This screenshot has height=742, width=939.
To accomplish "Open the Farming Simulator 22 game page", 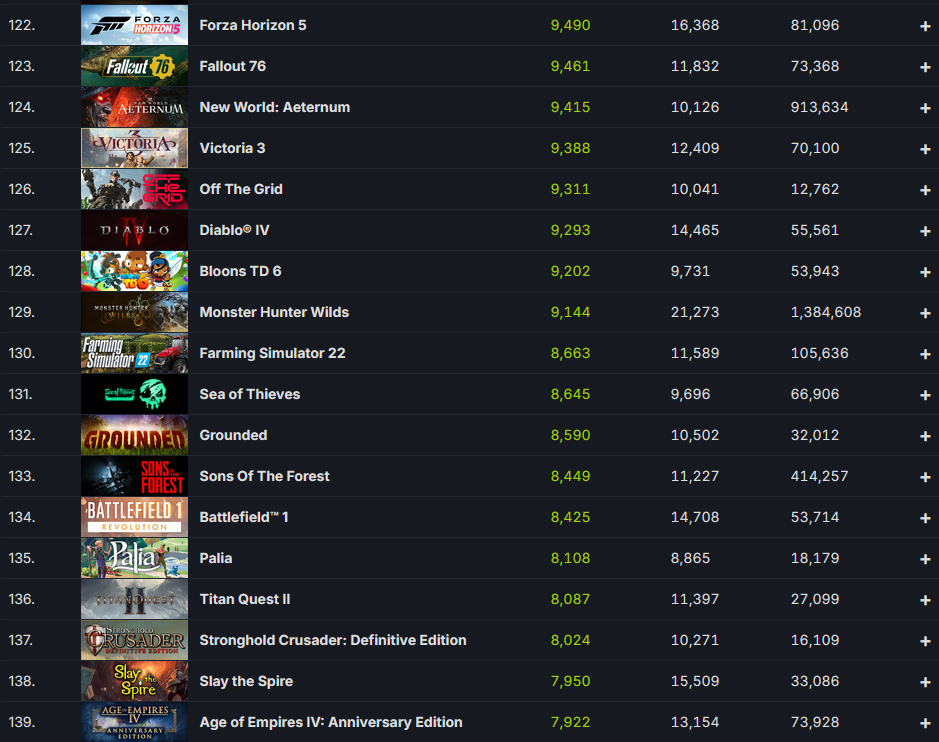I will click(272, 353).
